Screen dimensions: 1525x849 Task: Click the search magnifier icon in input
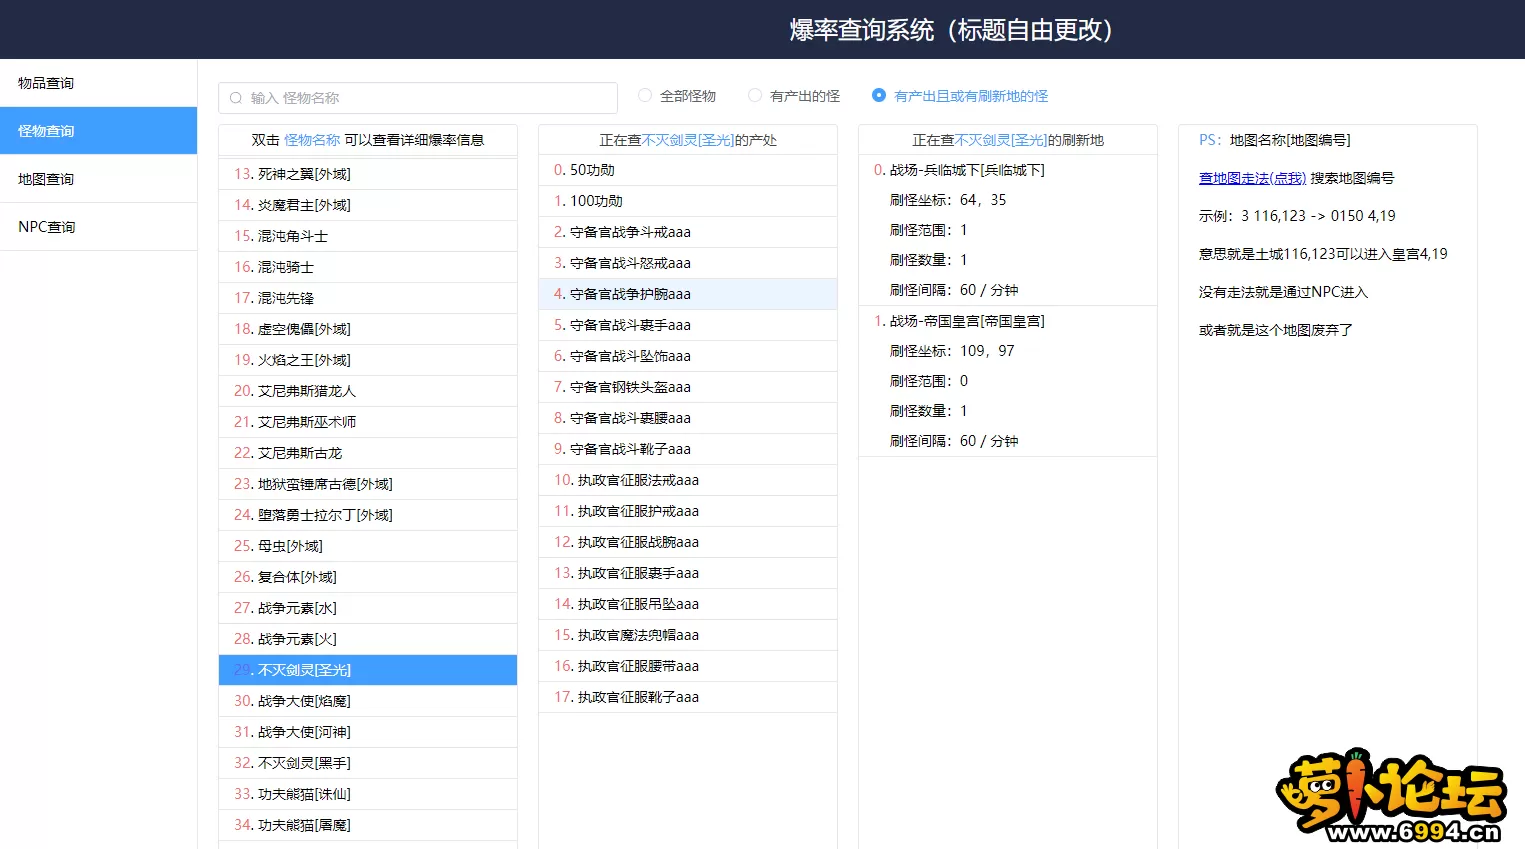[236, 98]
